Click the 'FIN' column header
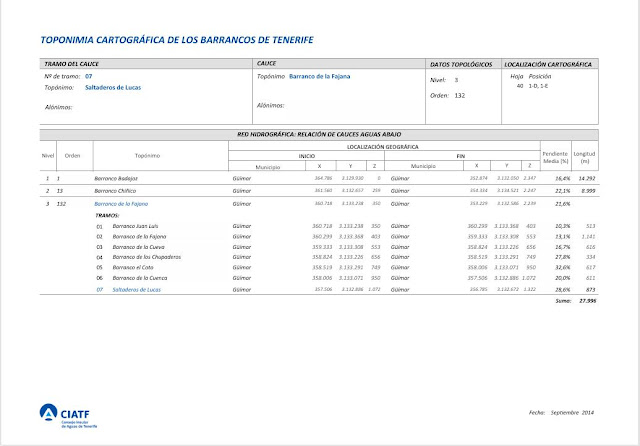The width and height of the screenshot is (640, 446). click(x=461, y=156)
